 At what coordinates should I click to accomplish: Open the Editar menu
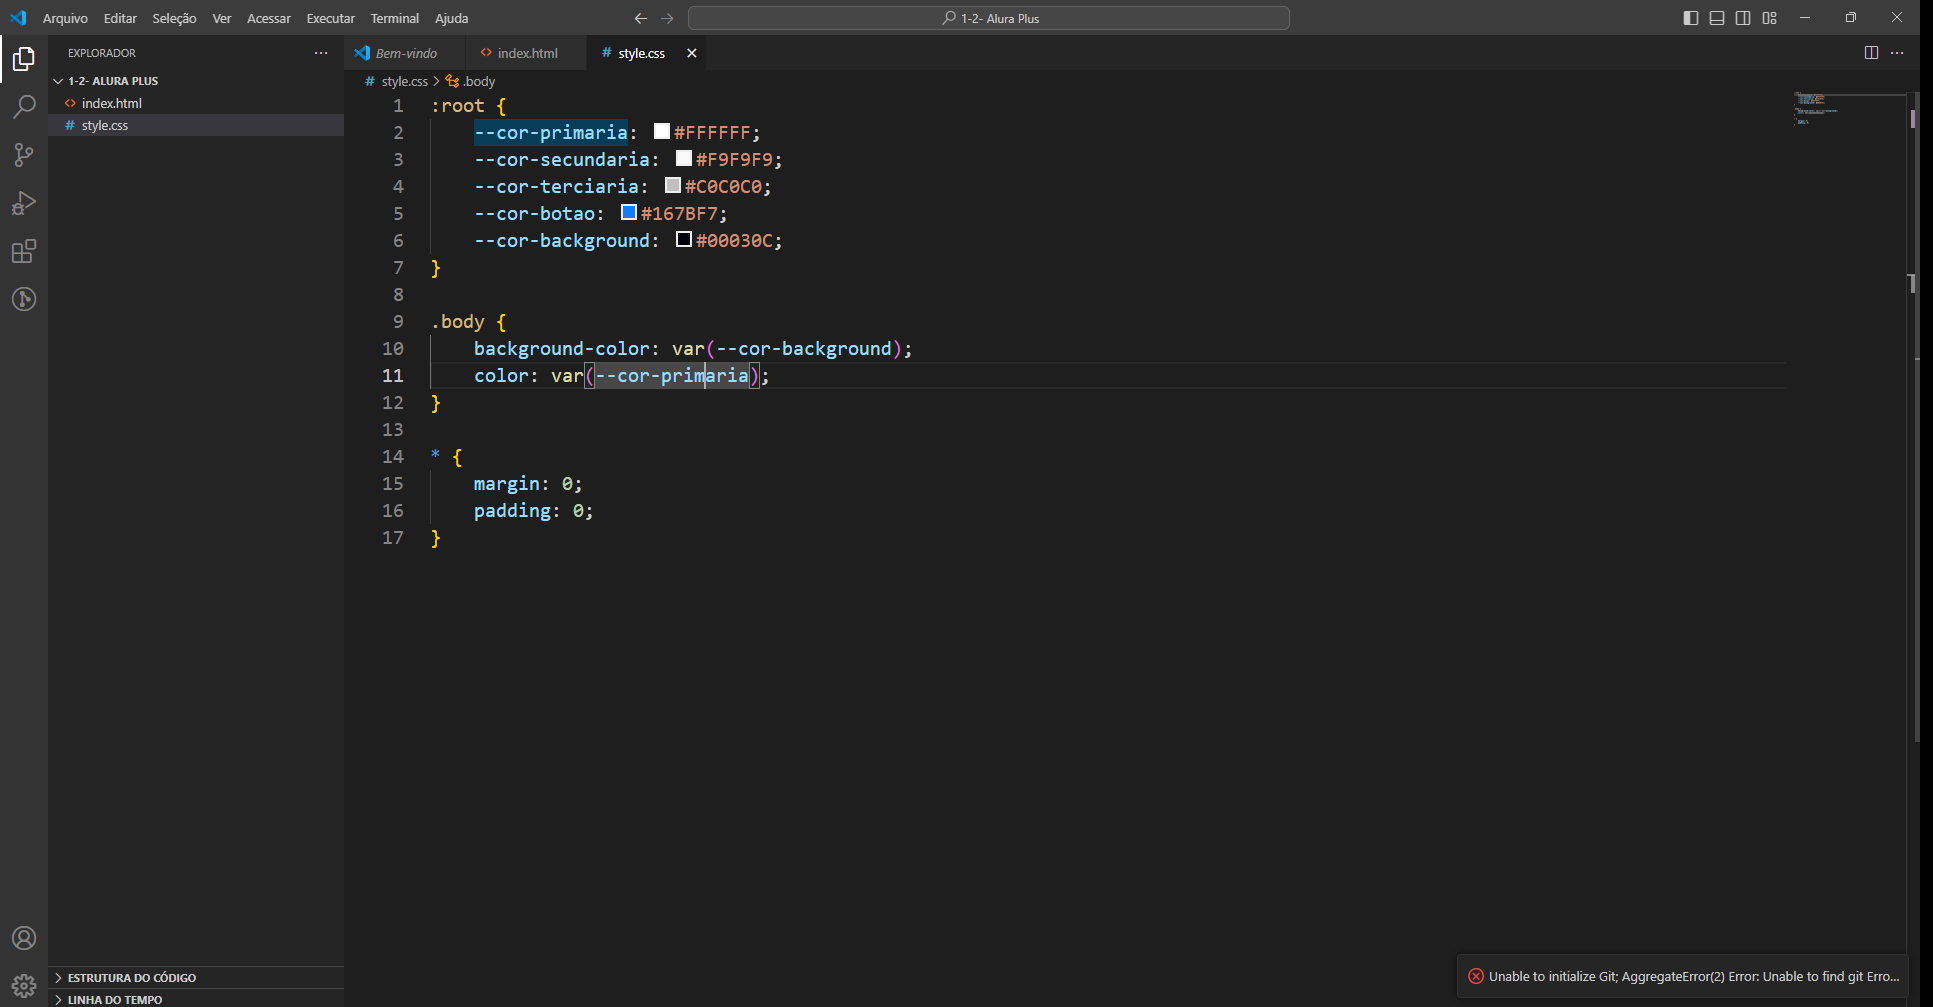click(x=120, y=18)
